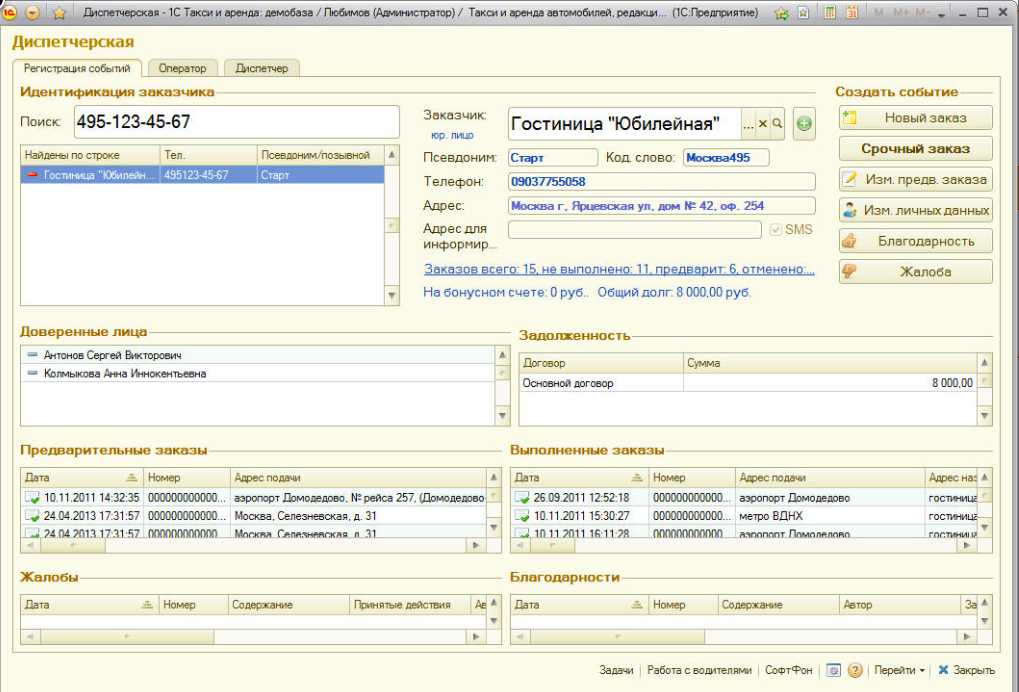Click the magnifier icon in Заказчик field
The image size is (1019, 692).
(x=776, y=124)
